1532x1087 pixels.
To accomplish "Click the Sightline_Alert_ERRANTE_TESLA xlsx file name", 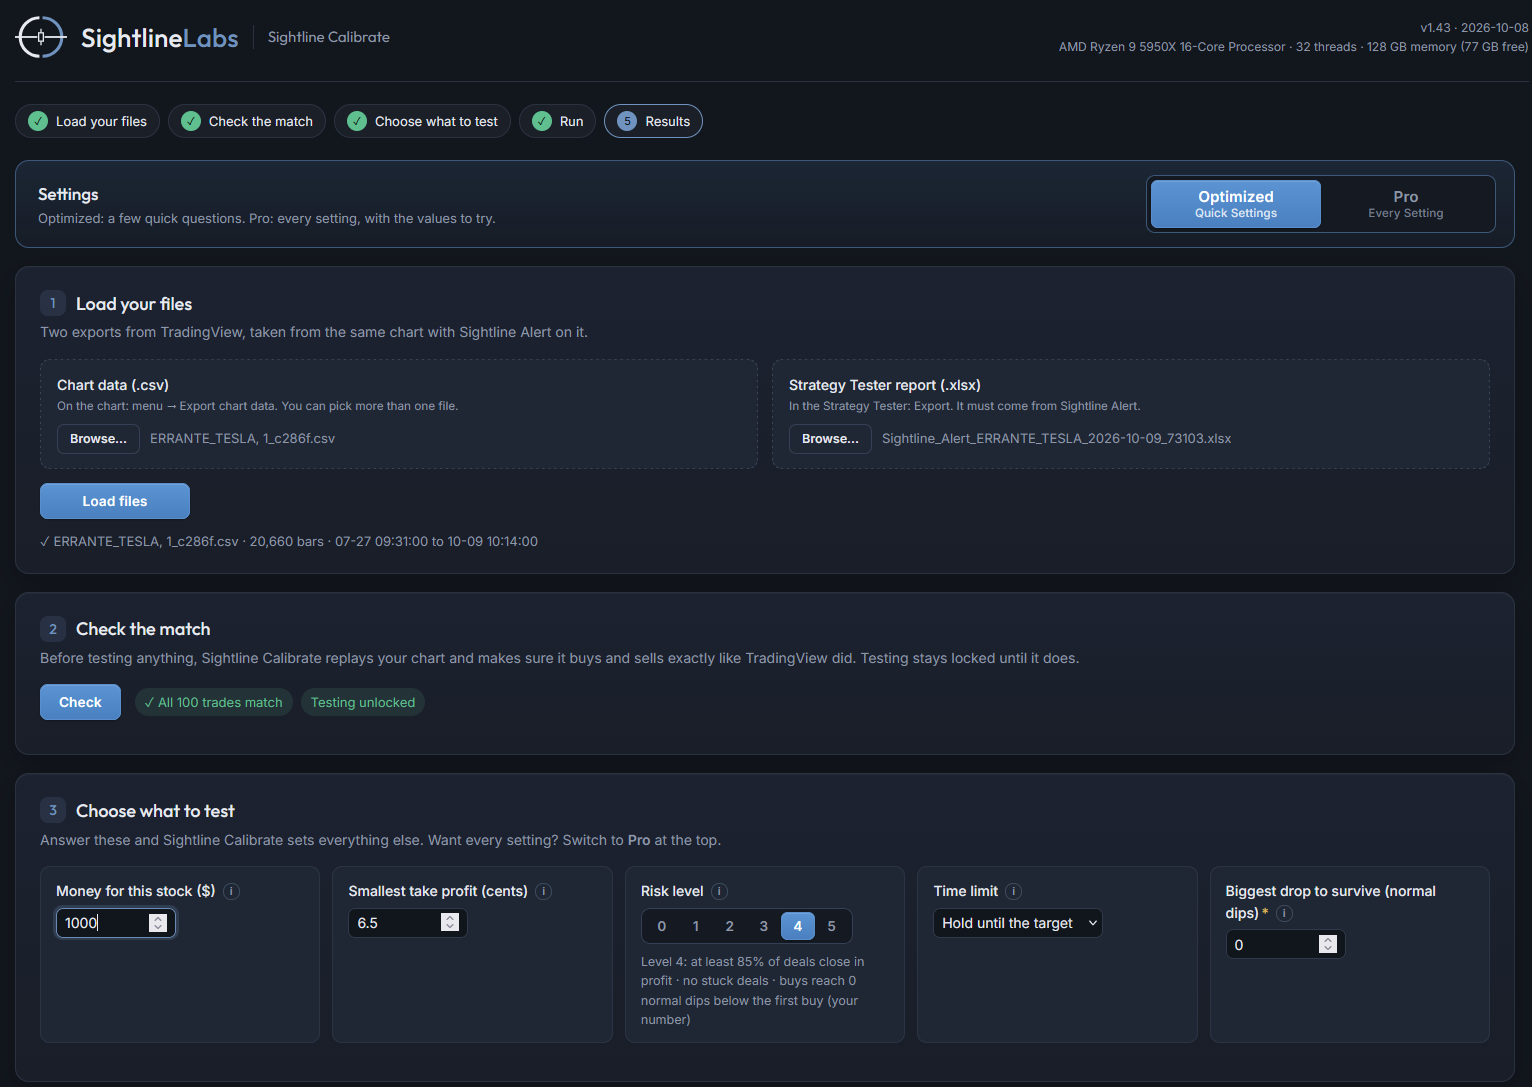I will click(x=1056, y=439).
